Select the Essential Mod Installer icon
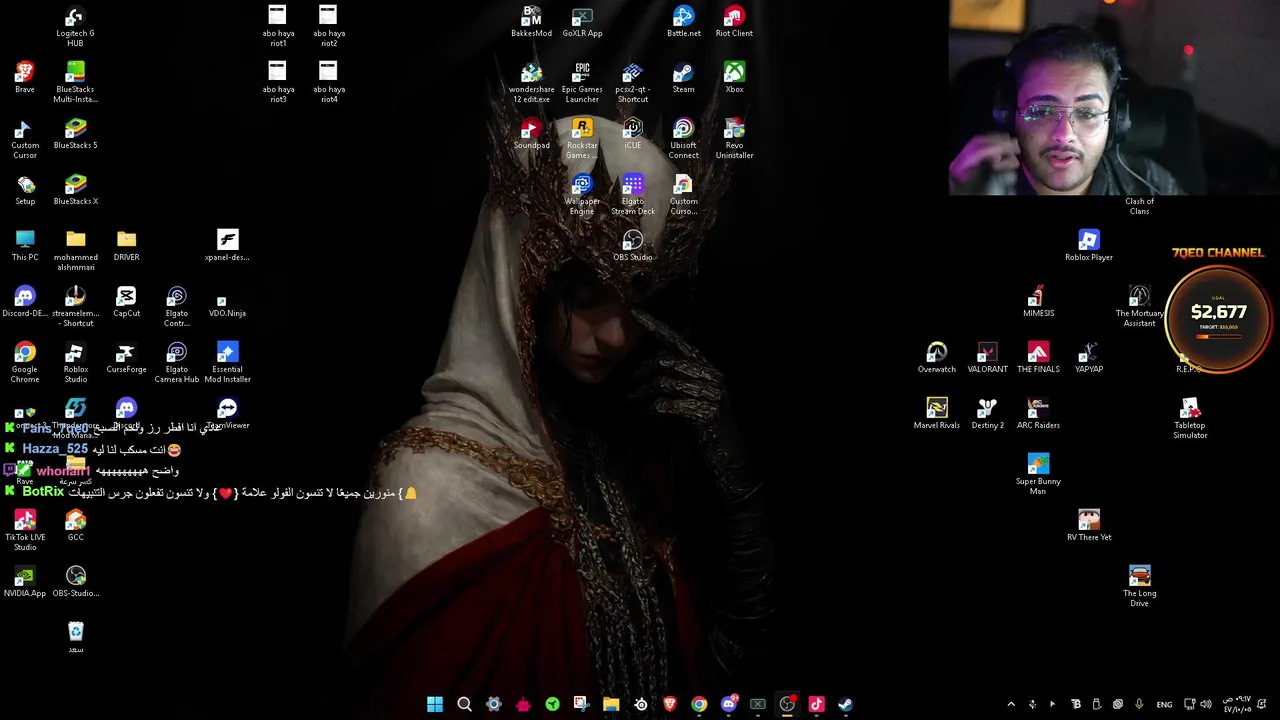The image size is (1280, 720). (x=227, y=362)
